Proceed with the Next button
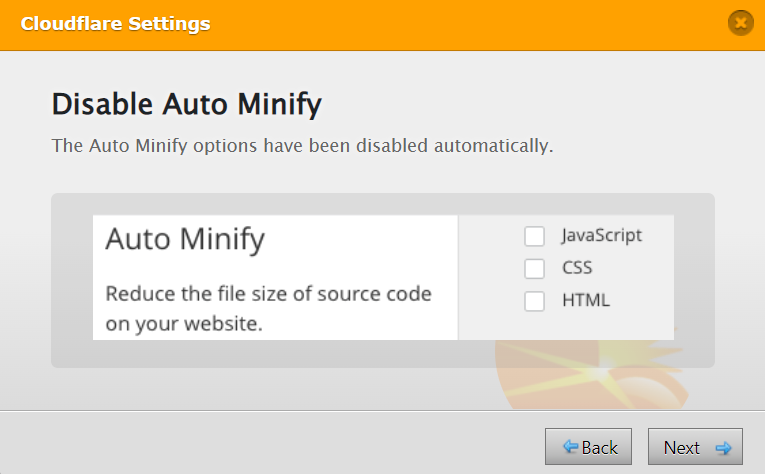Viewport: 765px width, 474px height. pyautogui.click(x=695, y=447)
